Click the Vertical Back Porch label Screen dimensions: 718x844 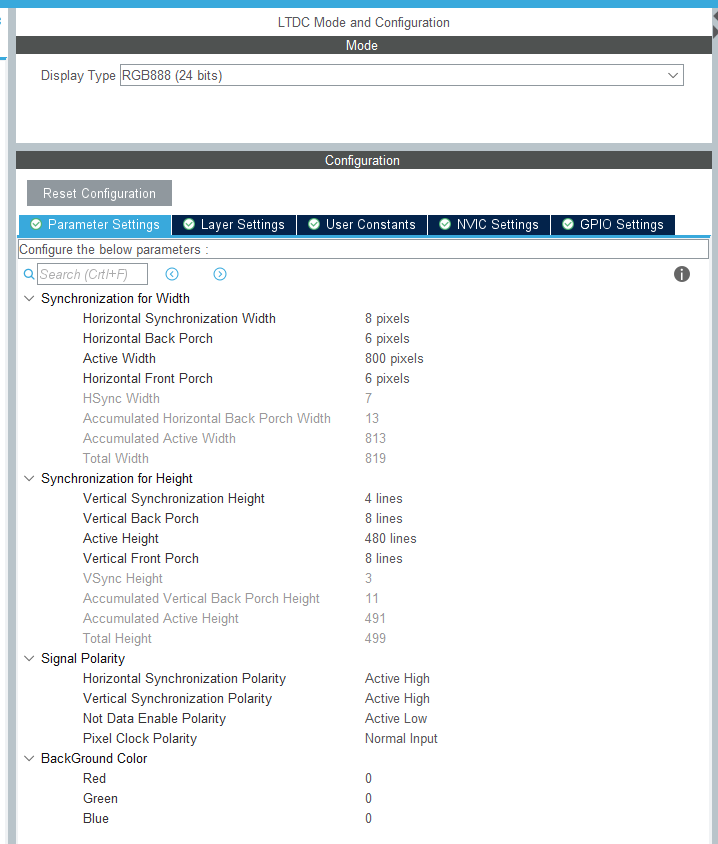140,518
